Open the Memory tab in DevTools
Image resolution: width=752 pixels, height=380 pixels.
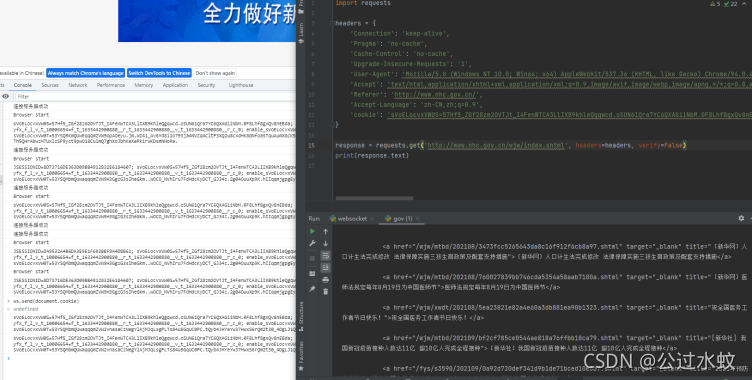[143, 85]
